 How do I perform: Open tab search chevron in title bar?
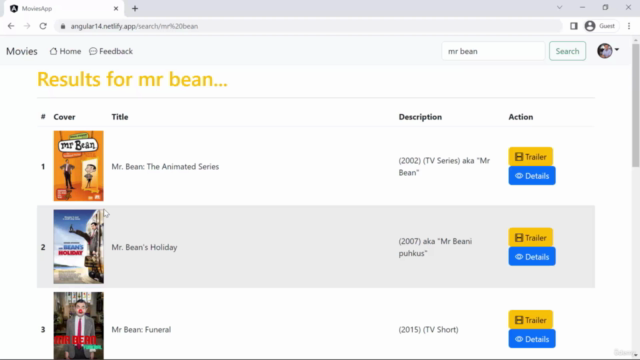559,8
